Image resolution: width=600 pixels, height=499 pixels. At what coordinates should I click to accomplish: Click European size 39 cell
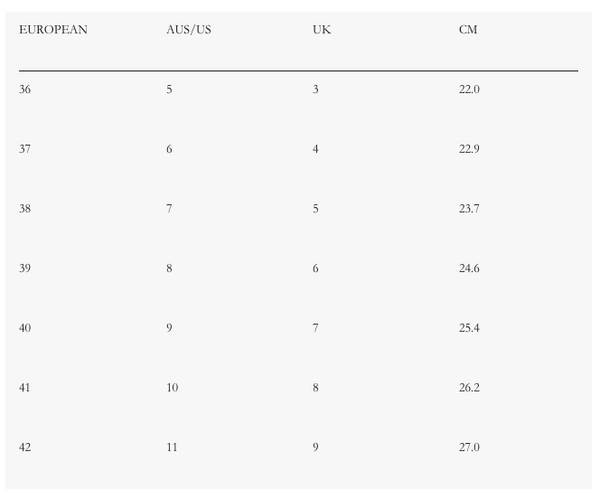(x=25, y=268)
